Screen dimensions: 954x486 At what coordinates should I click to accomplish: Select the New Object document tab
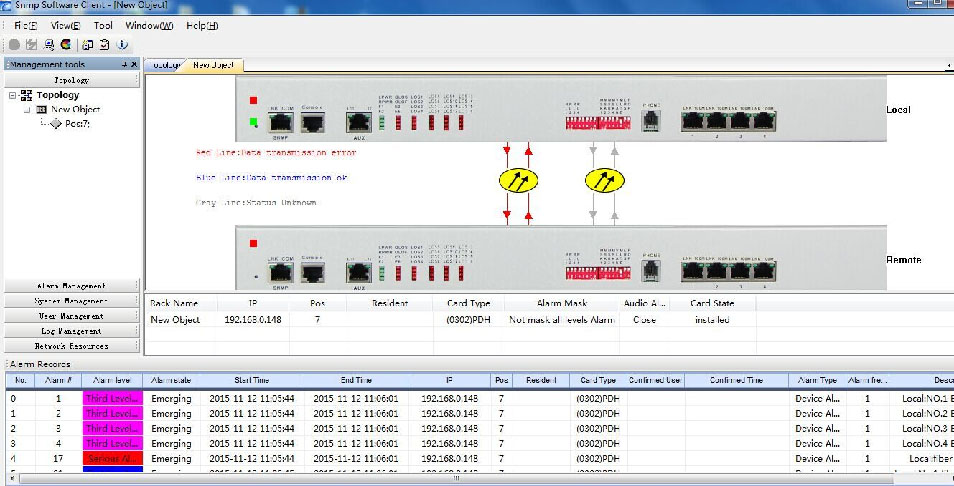point(214,65)
